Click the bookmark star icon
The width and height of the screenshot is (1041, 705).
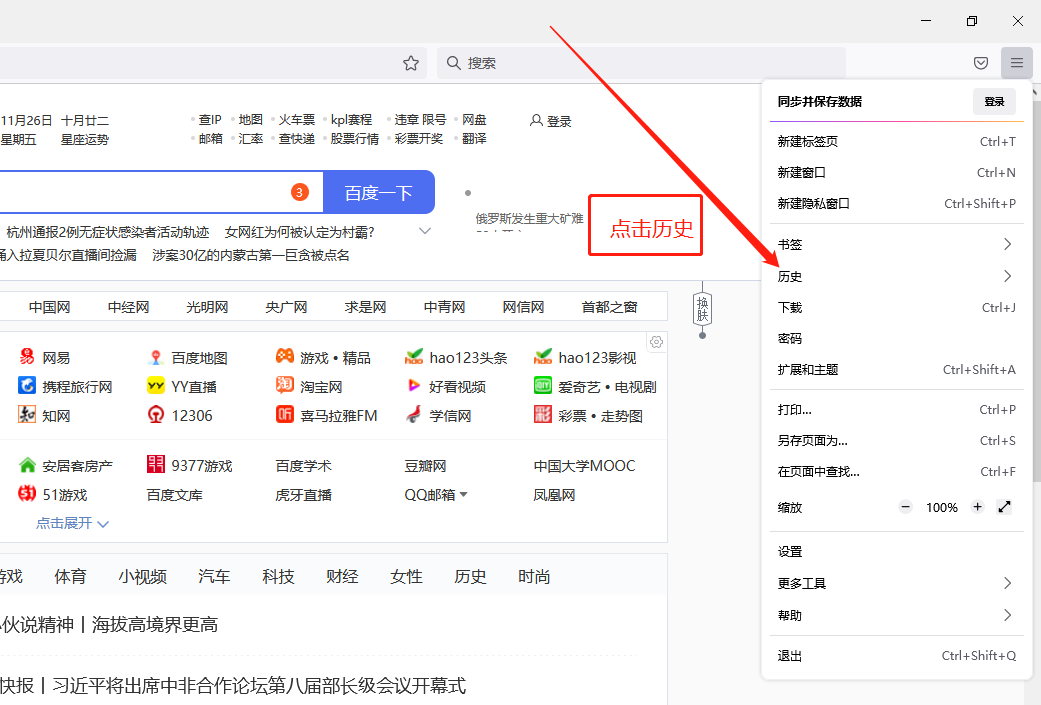(411, 63)
